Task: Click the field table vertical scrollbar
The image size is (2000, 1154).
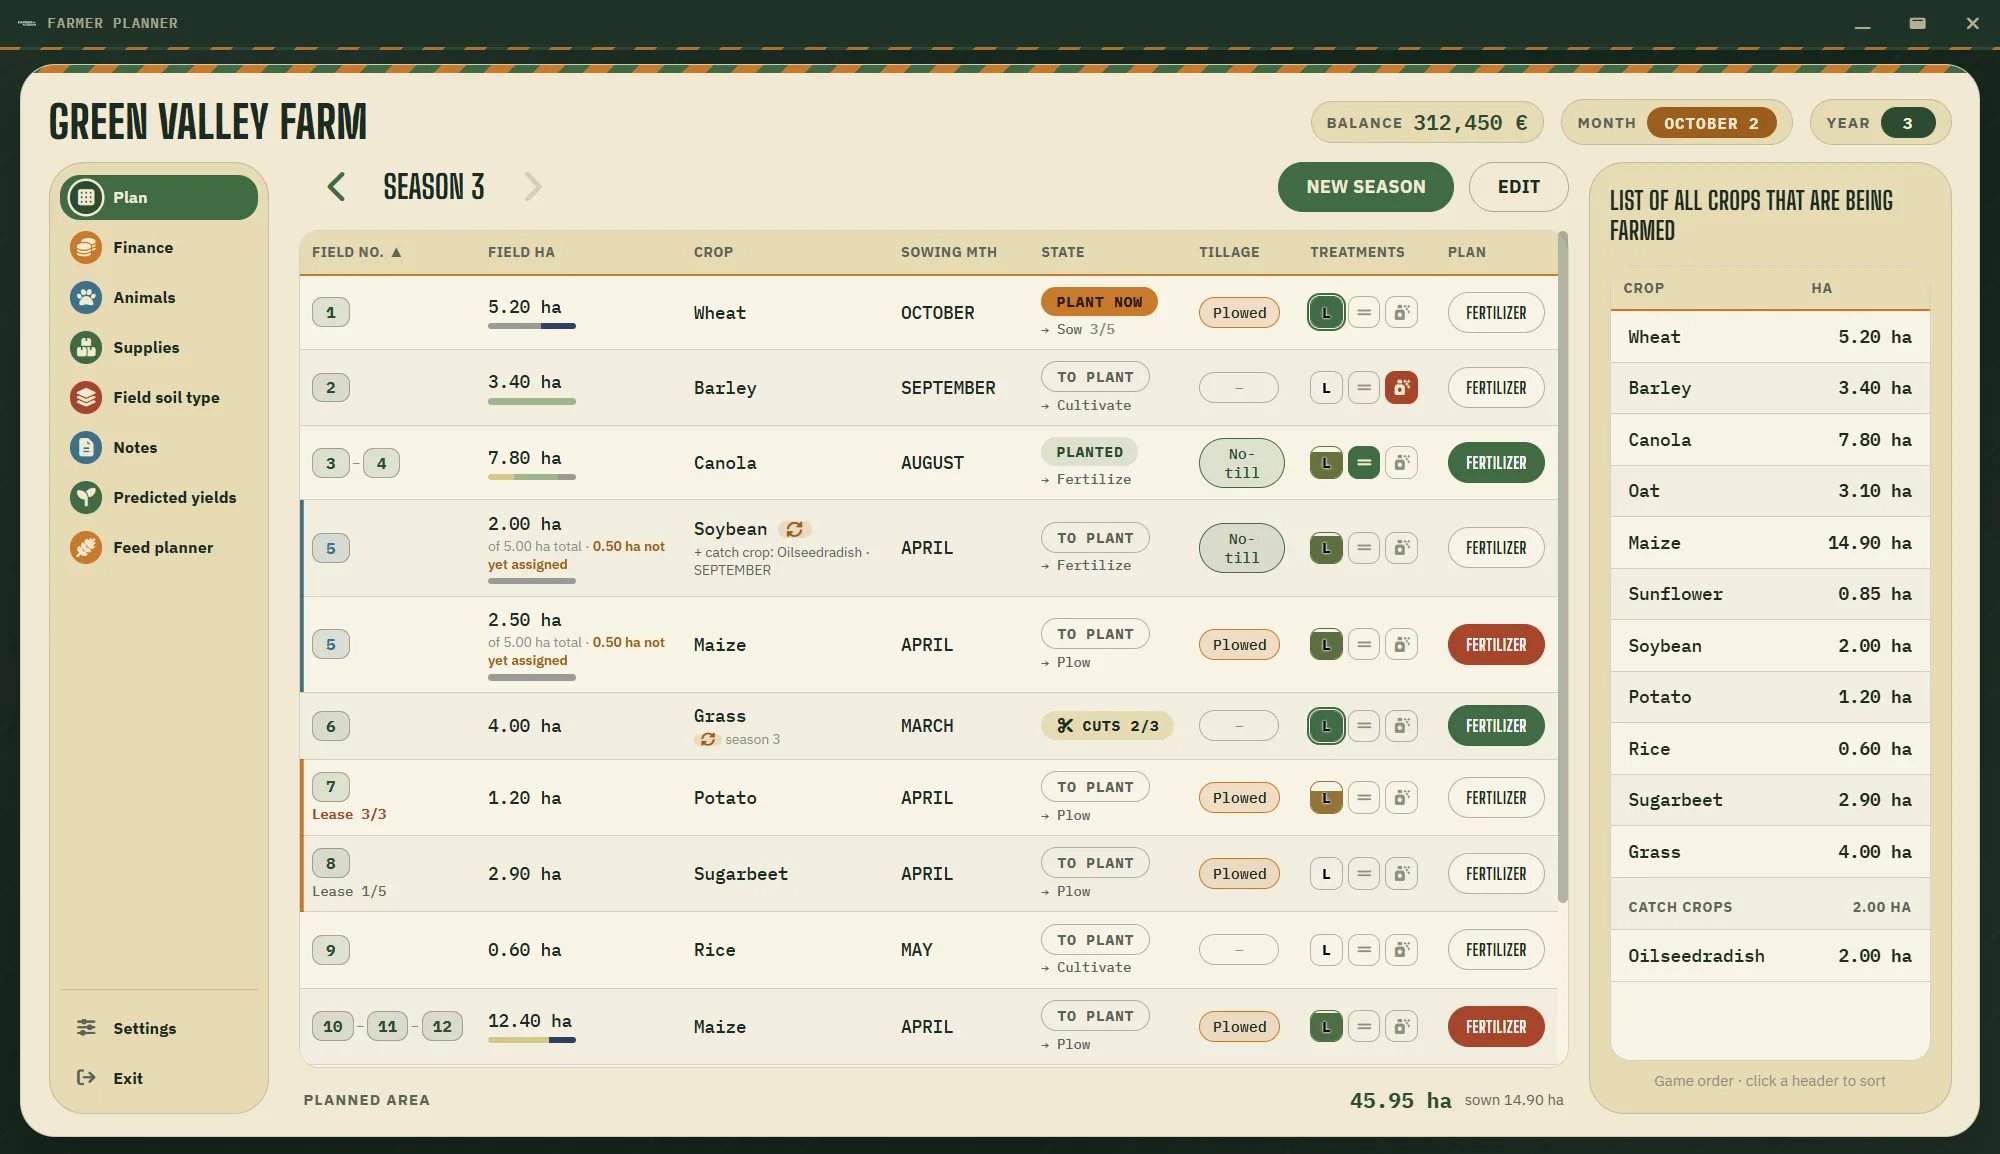Action: (1562, 567)
